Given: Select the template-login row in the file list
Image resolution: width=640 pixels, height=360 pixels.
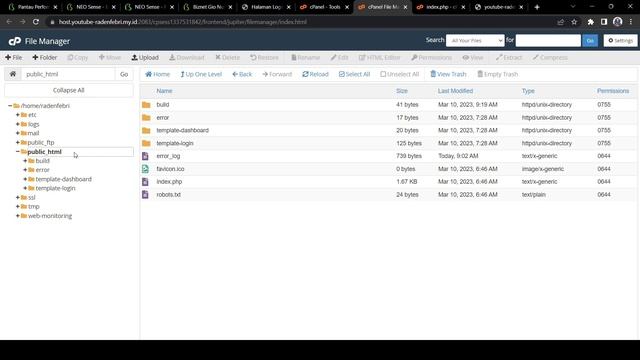Looking at the screenshot, I should pos(388,143).
